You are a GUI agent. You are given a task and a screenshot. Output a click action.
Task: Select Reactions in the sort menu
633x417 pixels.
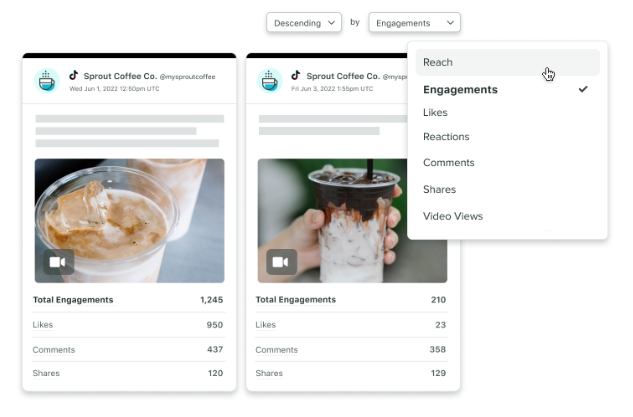click(x=446, y=136)
